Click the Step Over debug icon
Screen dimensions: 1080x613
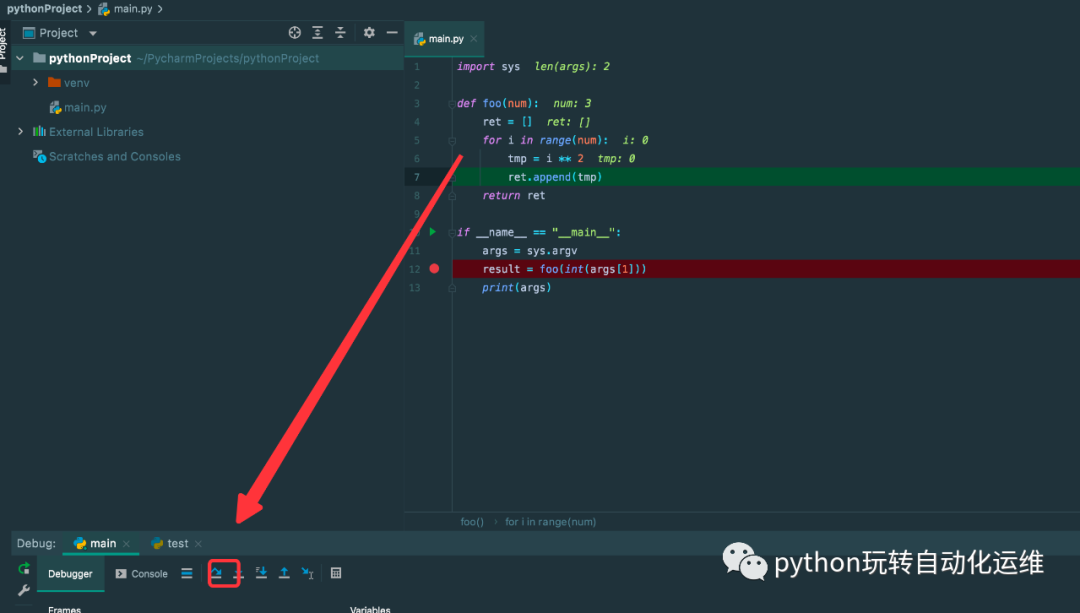[x=216, y=573]
